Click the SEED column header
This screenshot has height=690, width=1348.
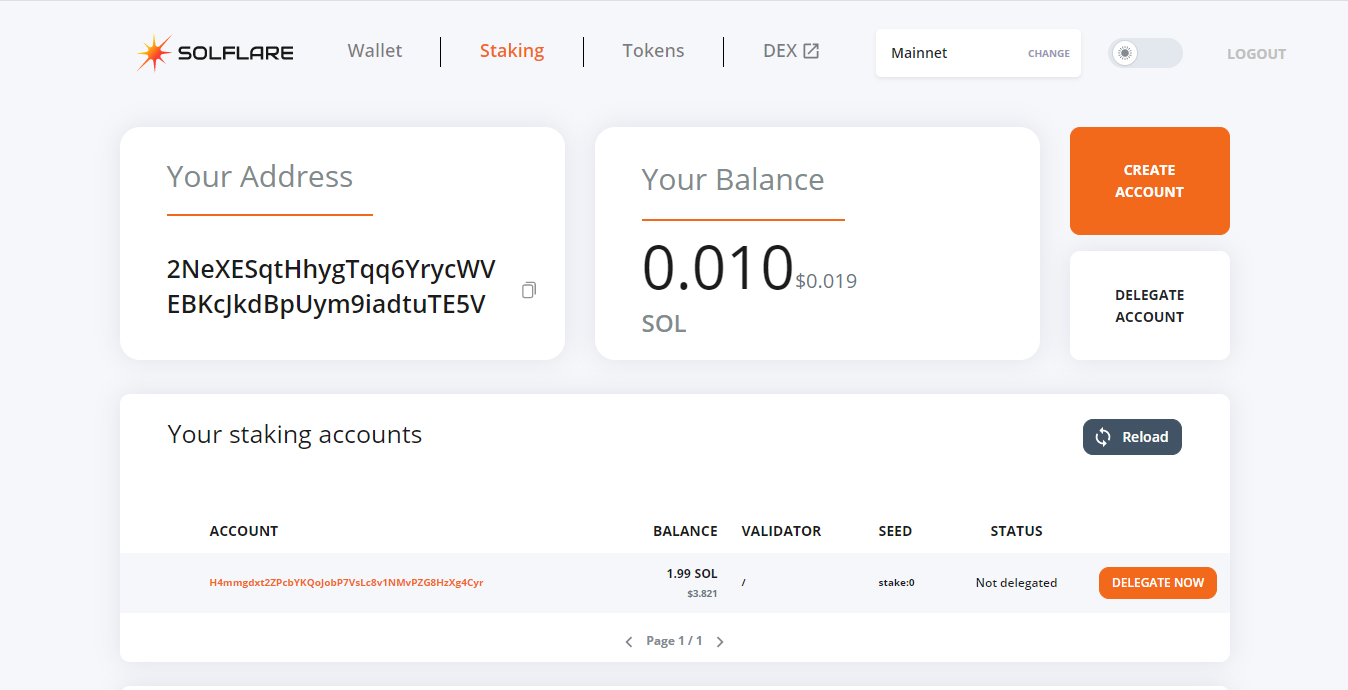click(895, 531)
